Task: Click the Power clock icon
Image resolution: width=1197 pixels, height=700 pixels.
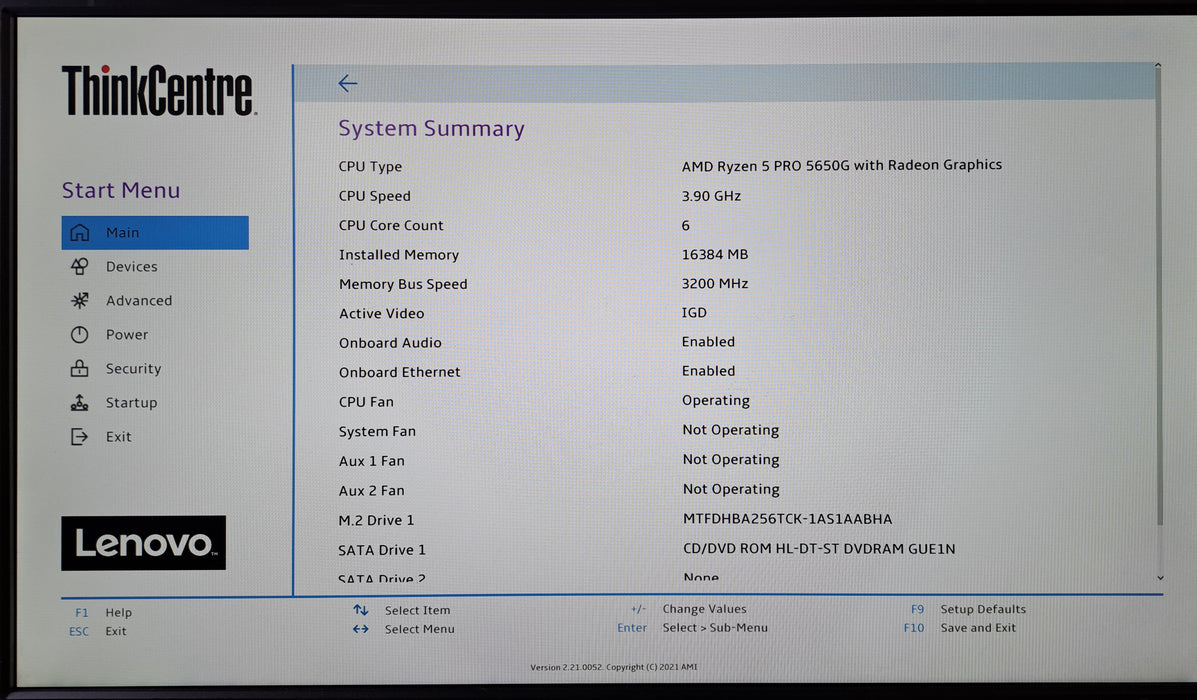Action: coord(79,334)
